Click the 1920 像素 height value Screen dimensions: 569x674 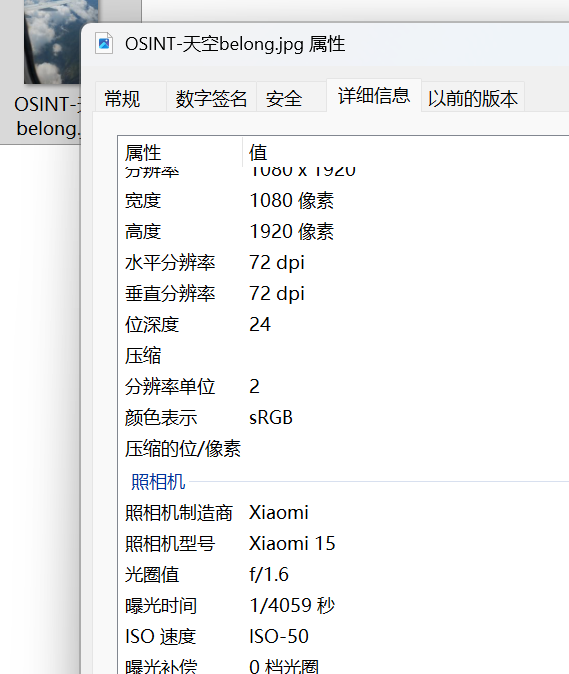[291, 232]
